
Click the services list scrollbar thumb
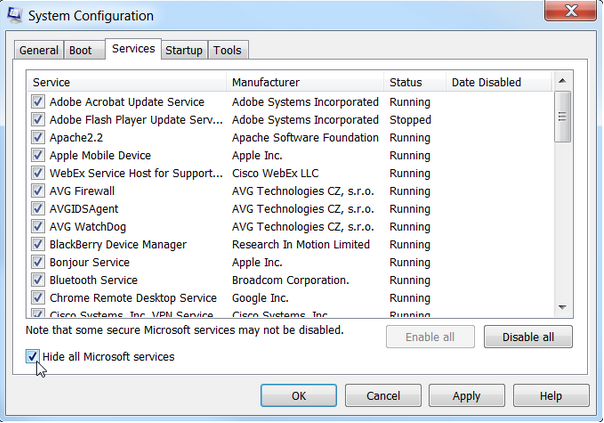click(x=562, y=117)
